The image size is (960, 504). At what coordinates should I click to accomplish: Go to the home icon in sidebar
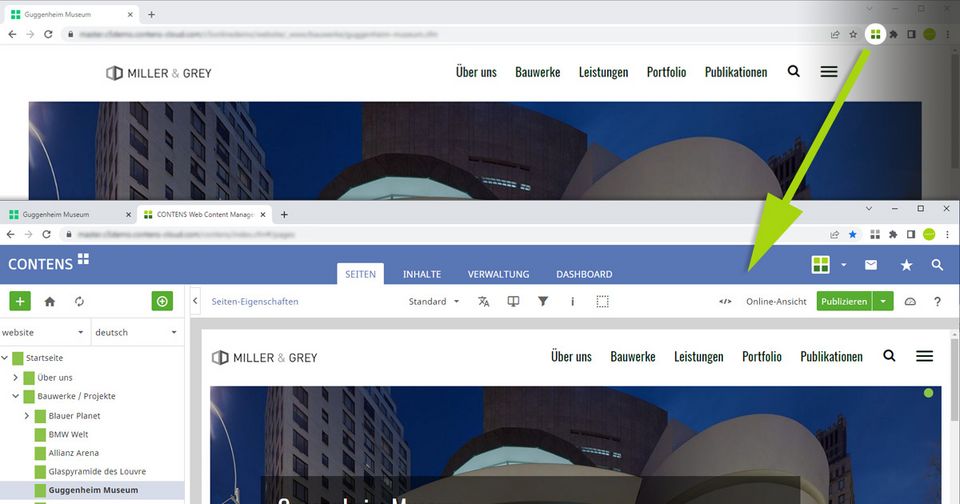coord(50,301)
